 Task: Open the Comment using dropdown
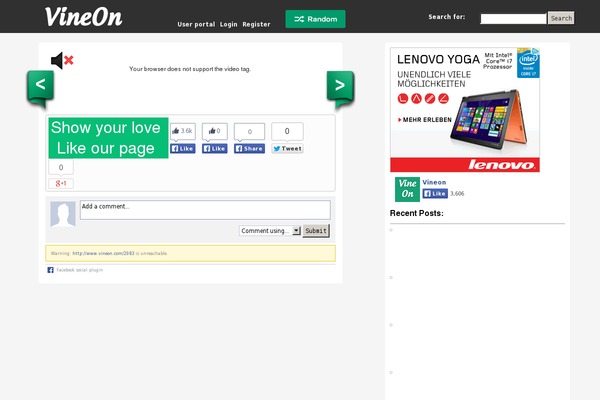point(270,230)
